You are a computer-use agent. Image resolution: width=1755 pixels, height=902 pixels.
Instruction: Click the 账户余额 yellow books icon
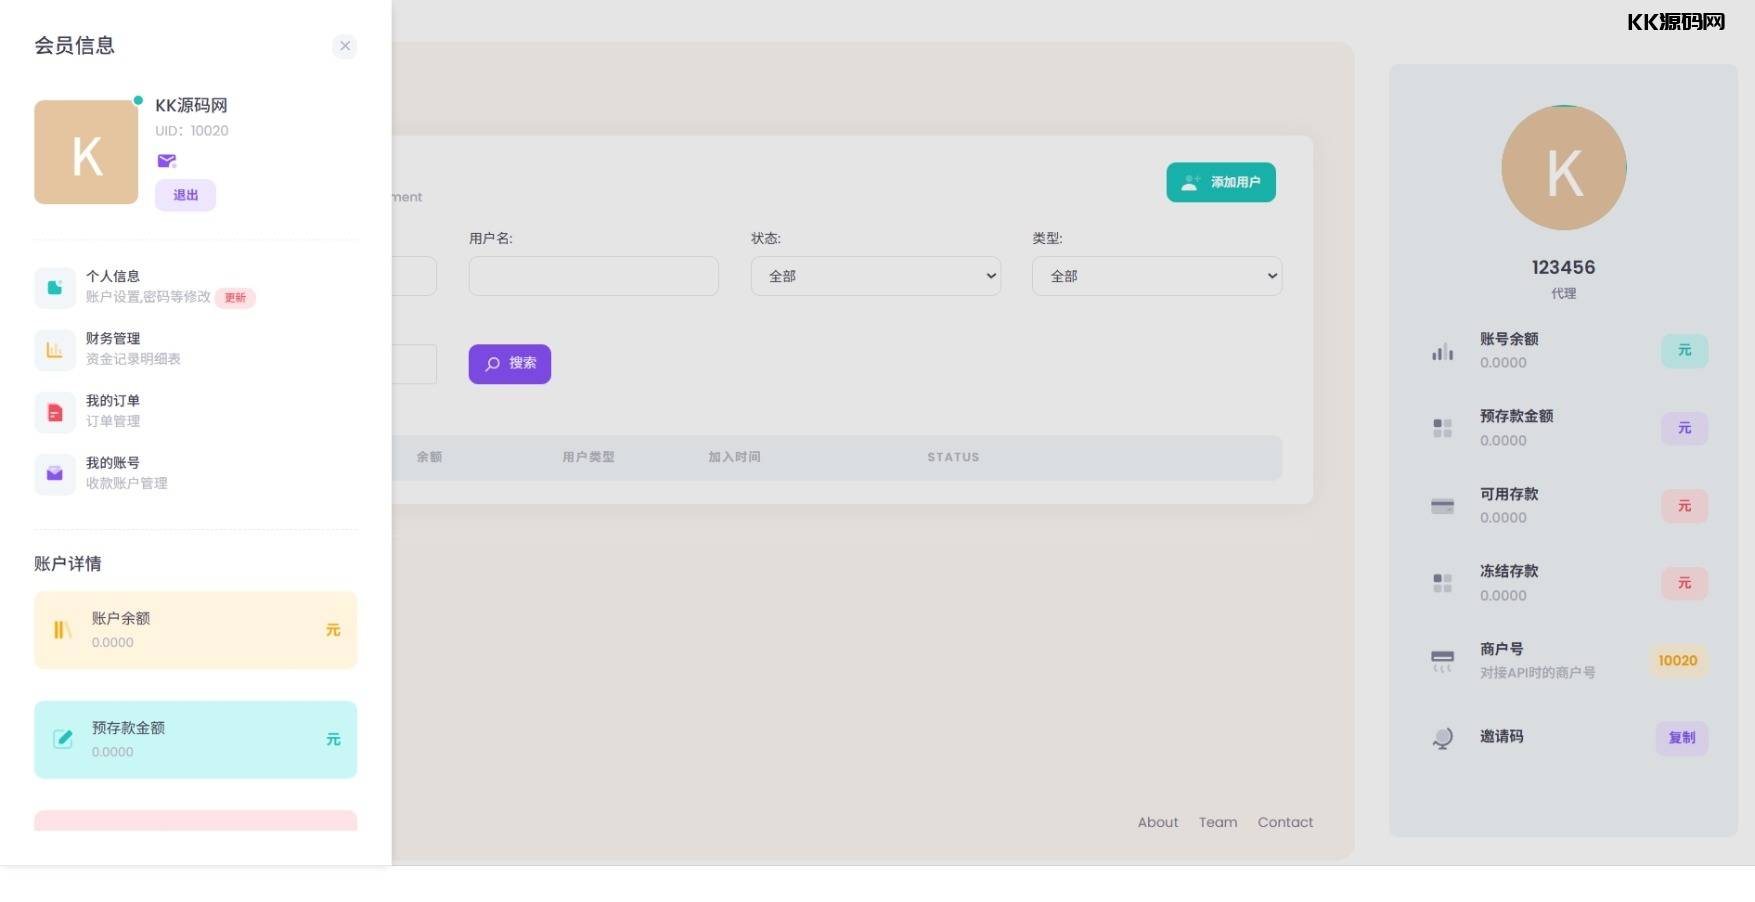62,630
